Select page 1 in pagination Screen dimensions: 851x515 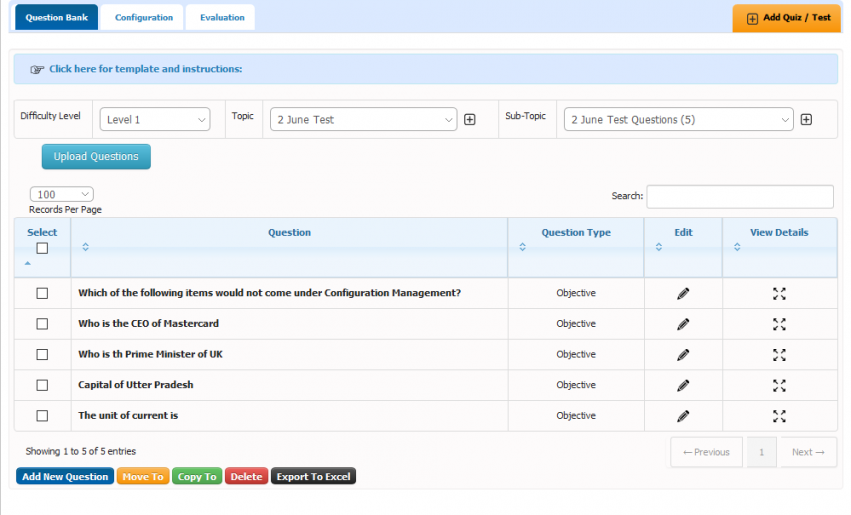tap(761, 452)
